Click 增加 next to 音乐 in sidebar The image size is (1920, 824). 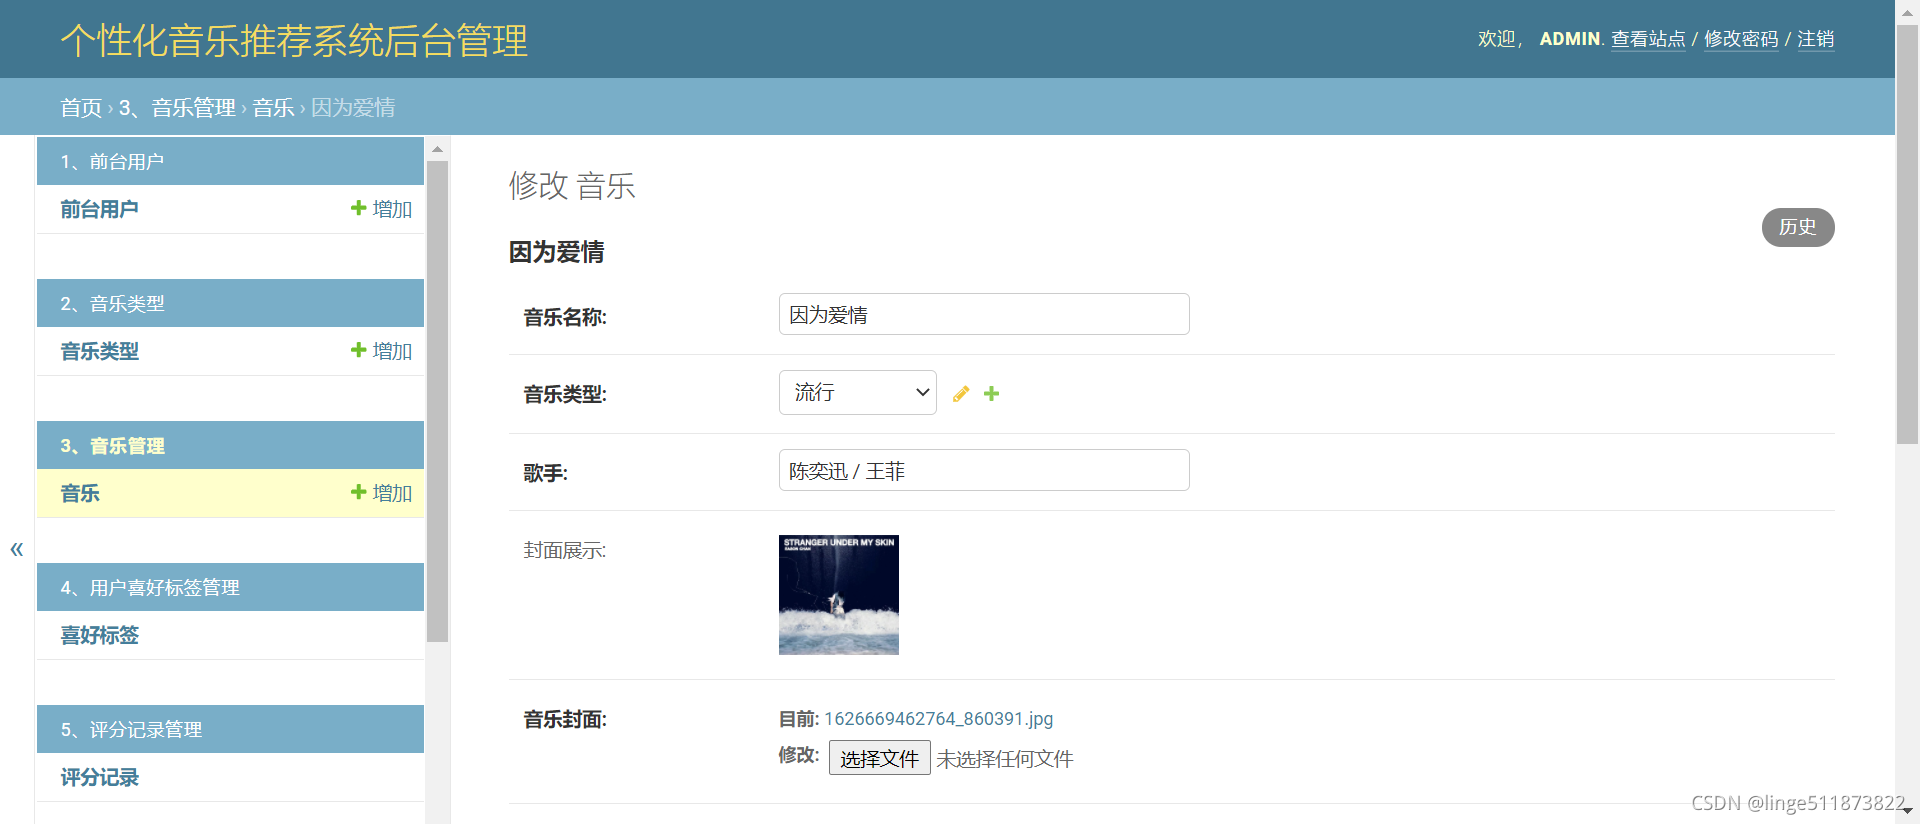[381, 493]
